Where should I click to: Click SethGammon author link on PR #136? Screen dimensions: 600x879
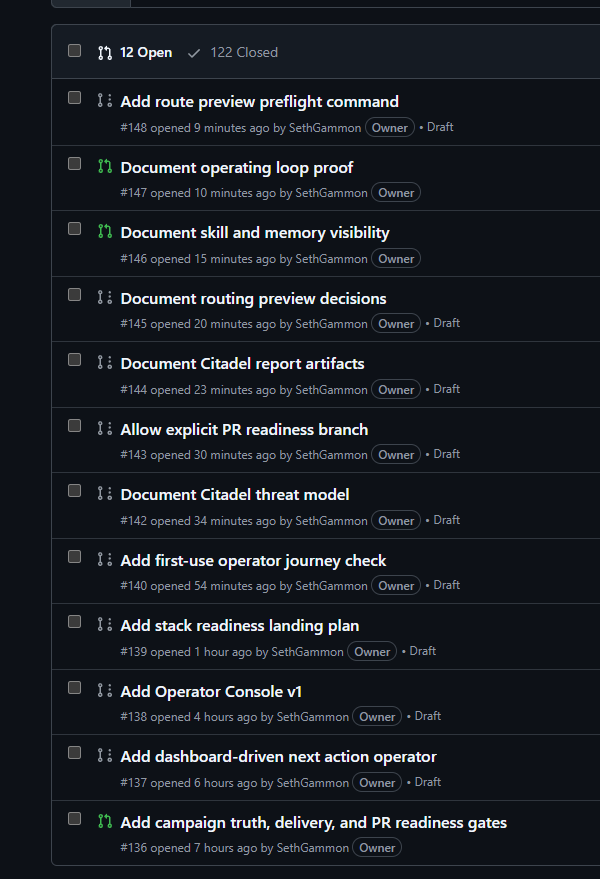(x=312, y=848)
